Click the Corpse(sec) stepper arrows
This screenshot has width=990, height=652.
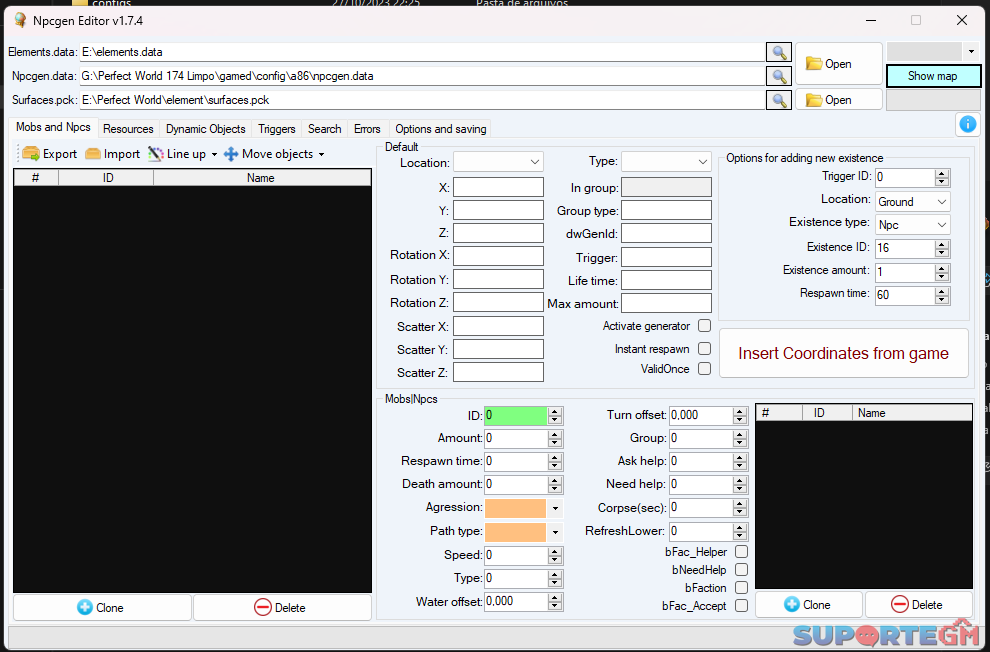(x=740, y=508)
